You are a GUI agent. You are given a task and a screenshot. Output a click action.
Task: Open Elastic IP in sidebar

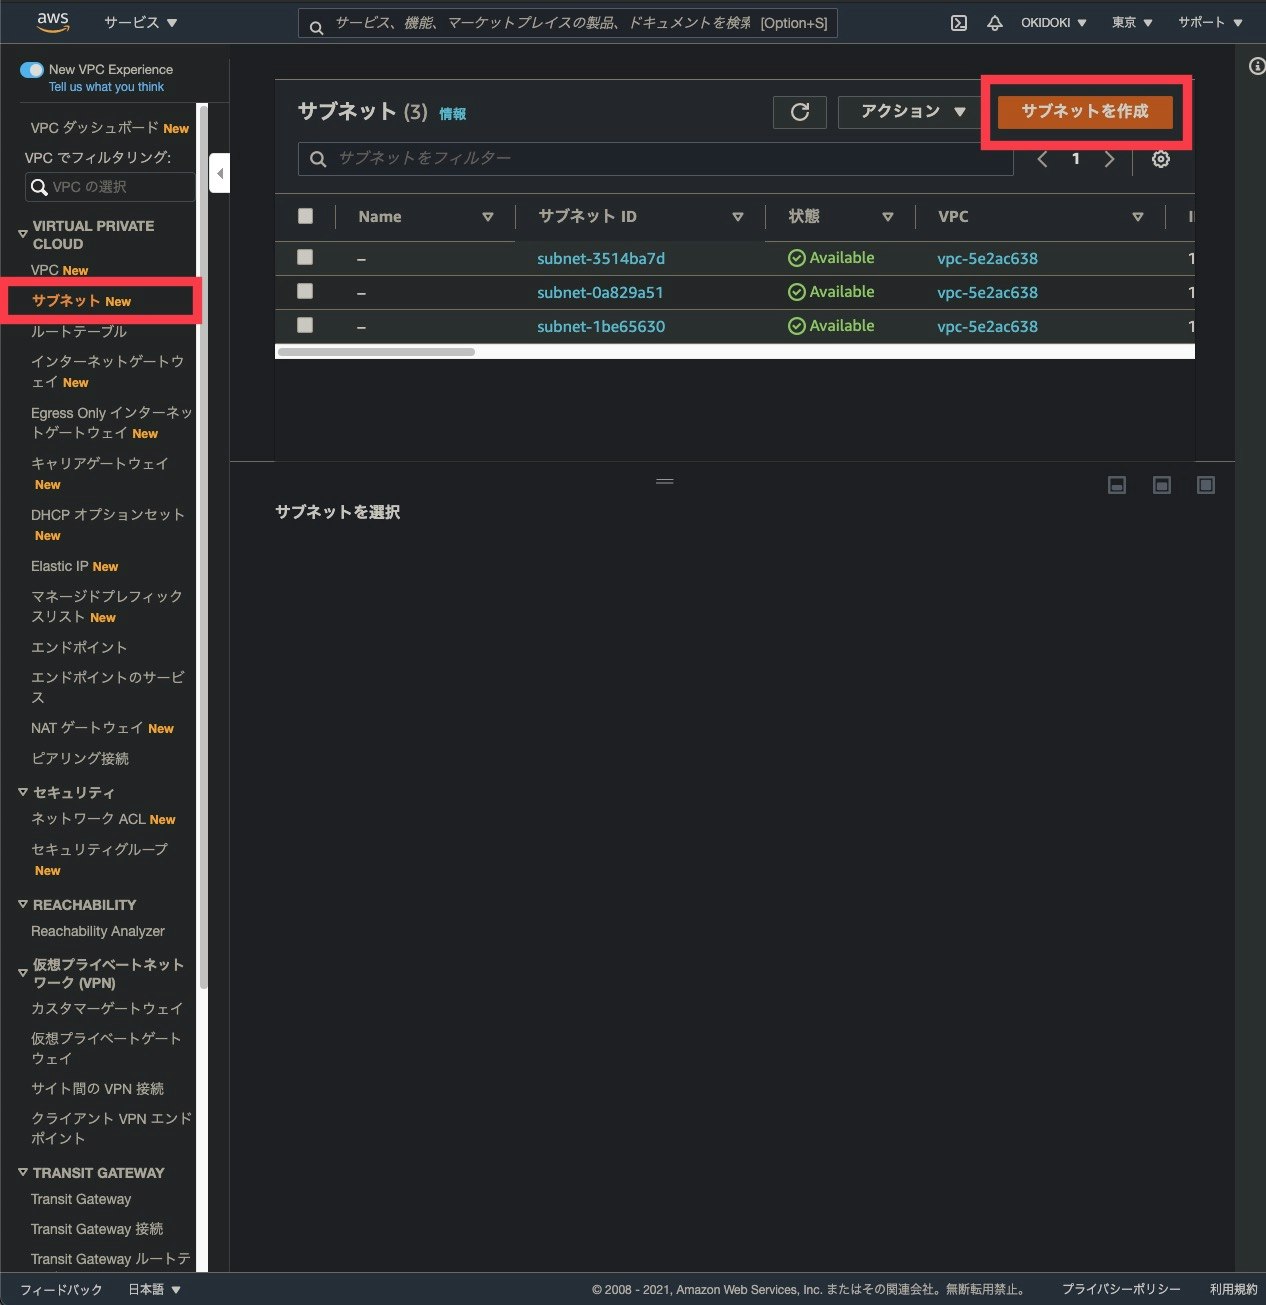pyautogui.click(x=59, y=566)
